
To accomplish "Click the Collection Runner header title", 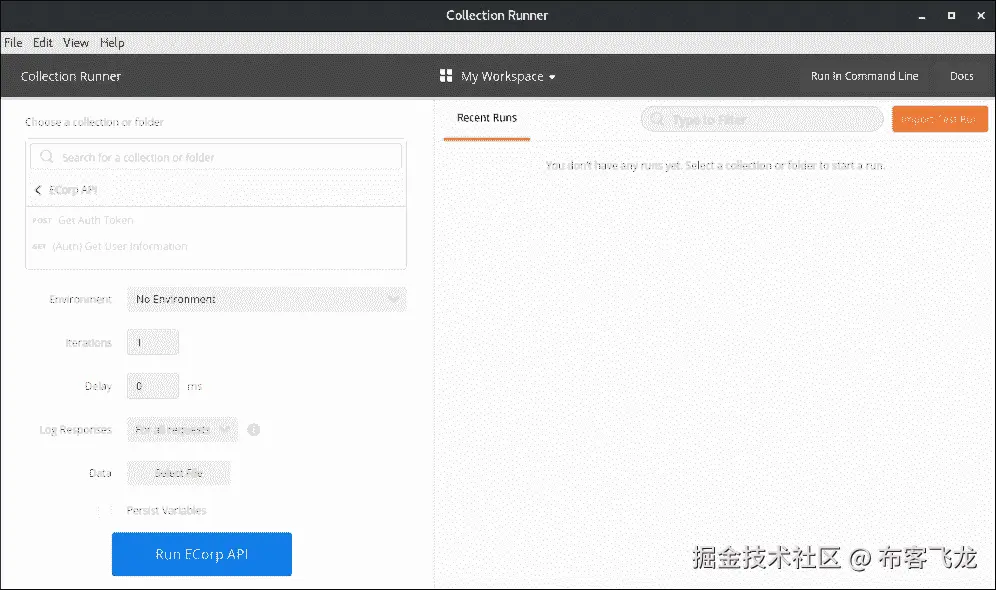I will [71, 76].
